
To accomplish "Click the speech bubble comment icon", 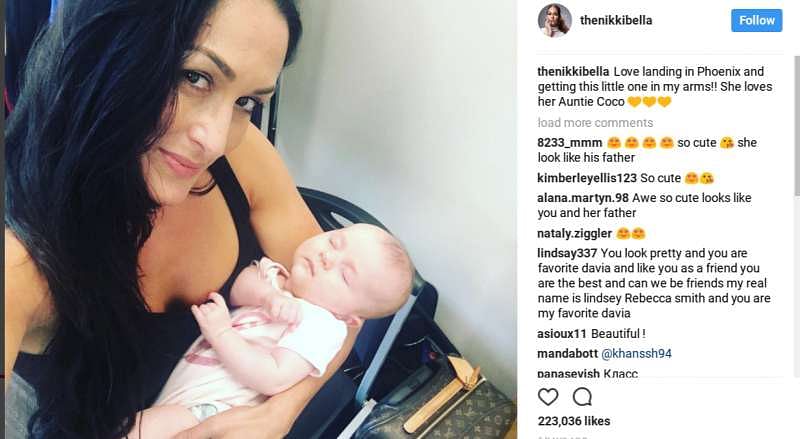I will (x=582, y=397).
